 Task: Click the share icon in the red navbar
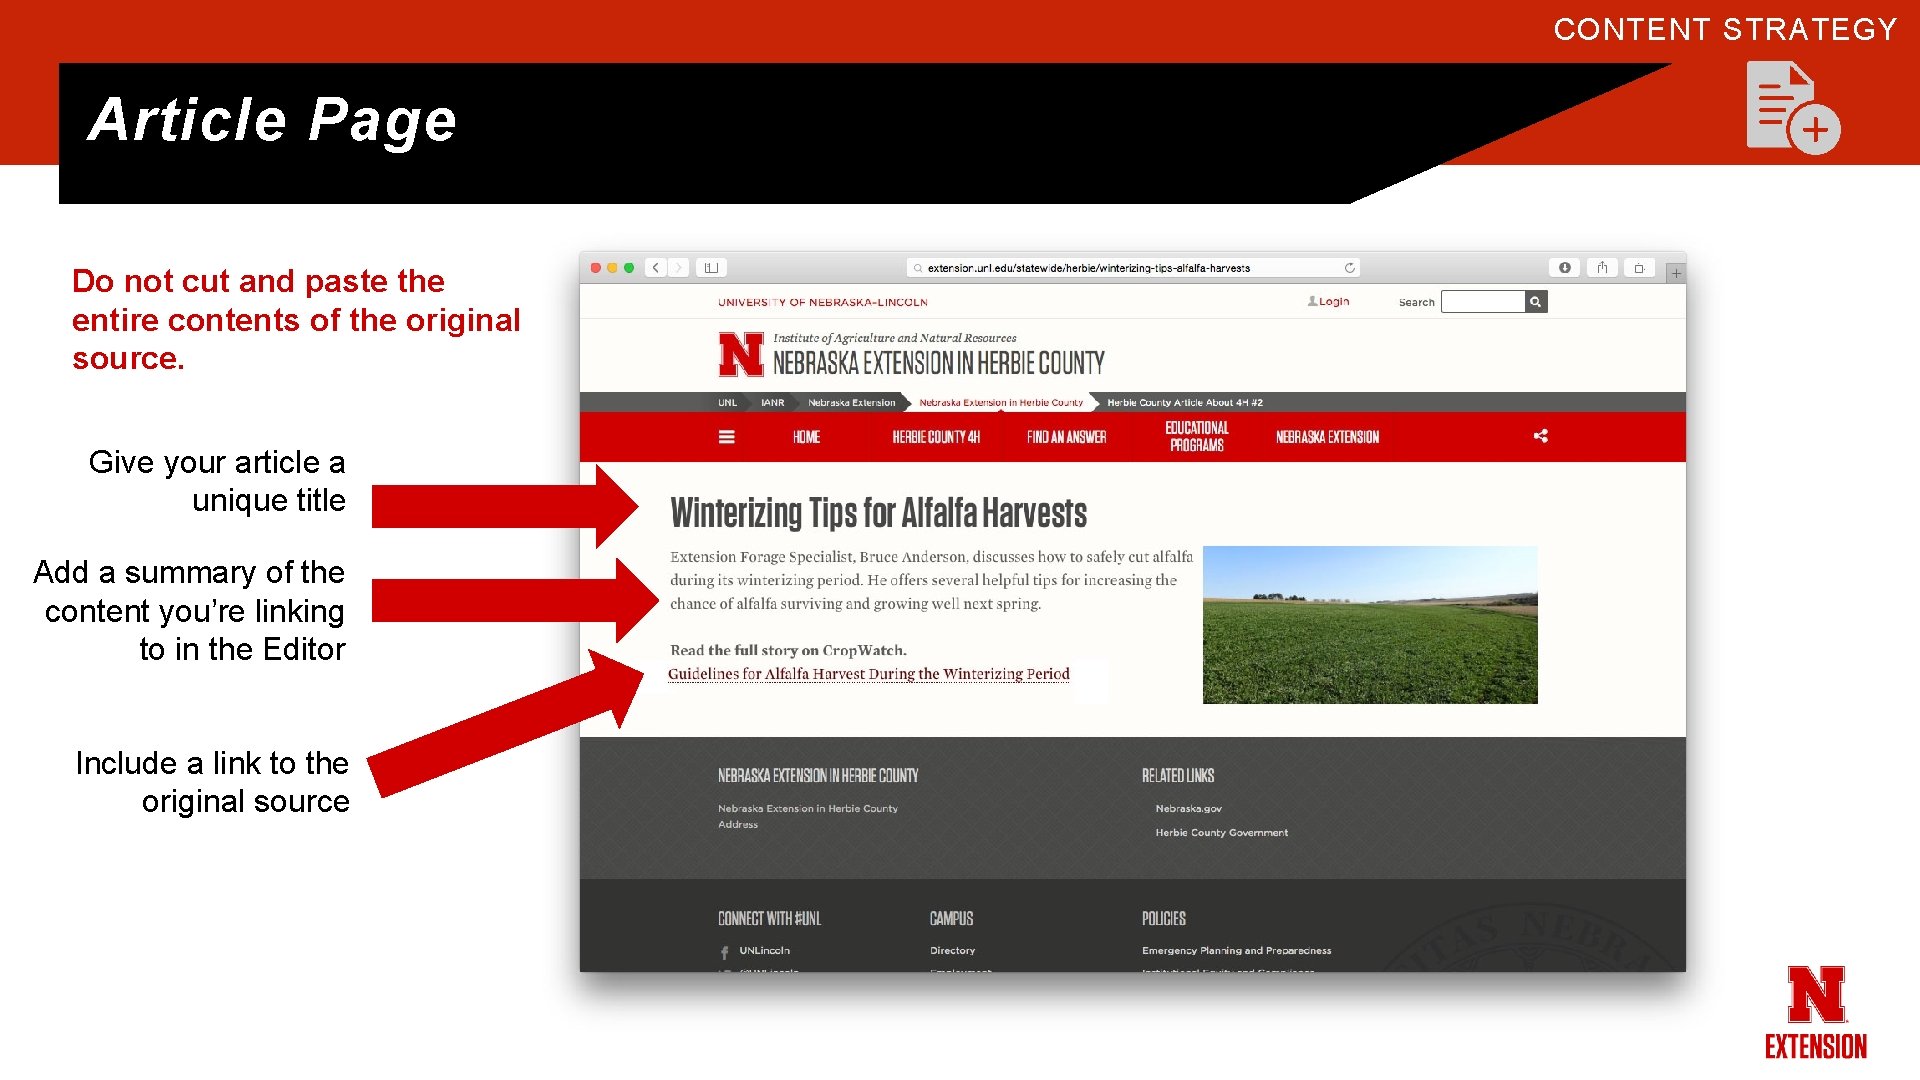click(1541, 436)
